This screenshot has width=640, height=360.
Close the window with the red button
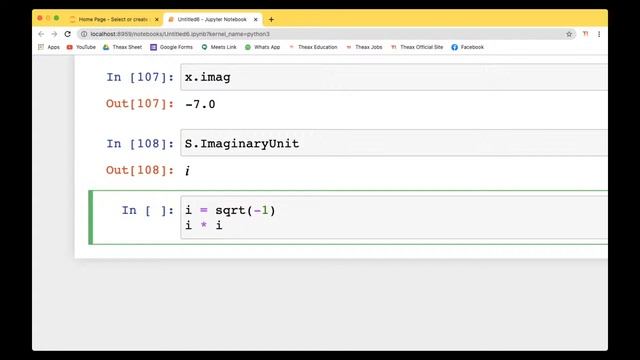[40, 18]
